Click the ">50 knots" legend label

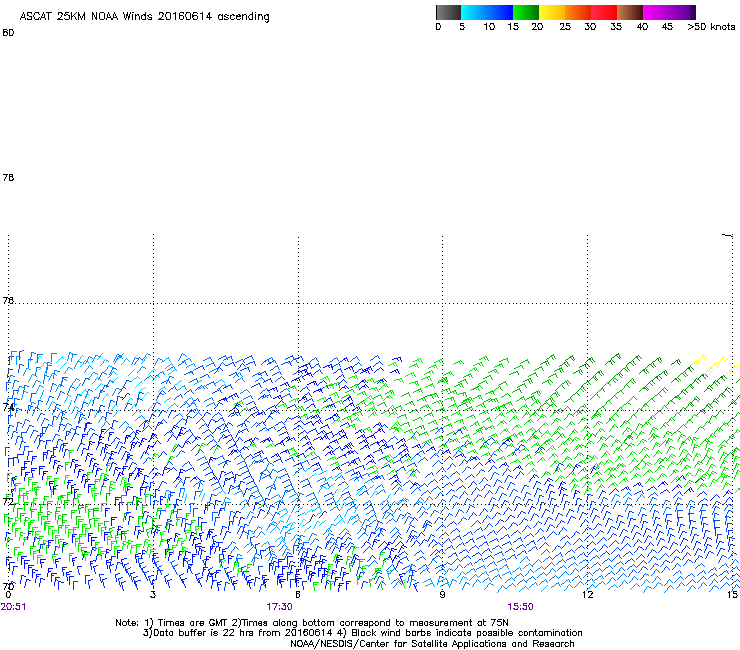(711, 27)
